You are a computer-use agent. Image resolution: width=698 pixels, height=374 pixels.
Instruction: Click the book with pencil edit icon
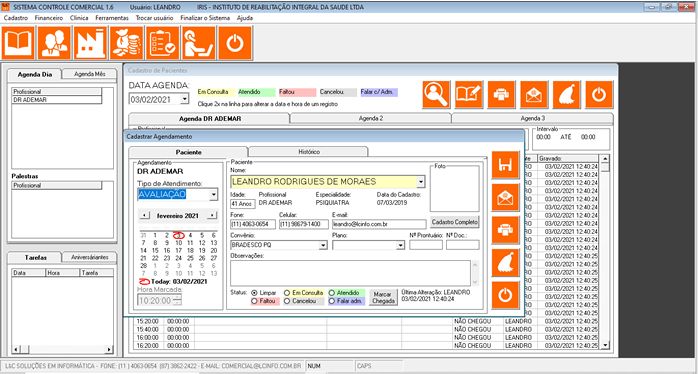[x=469, y=94]
